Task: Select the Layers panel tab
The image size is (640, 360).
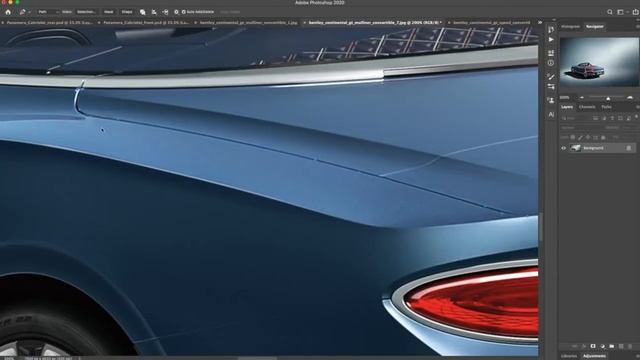Action: point(567,107)
